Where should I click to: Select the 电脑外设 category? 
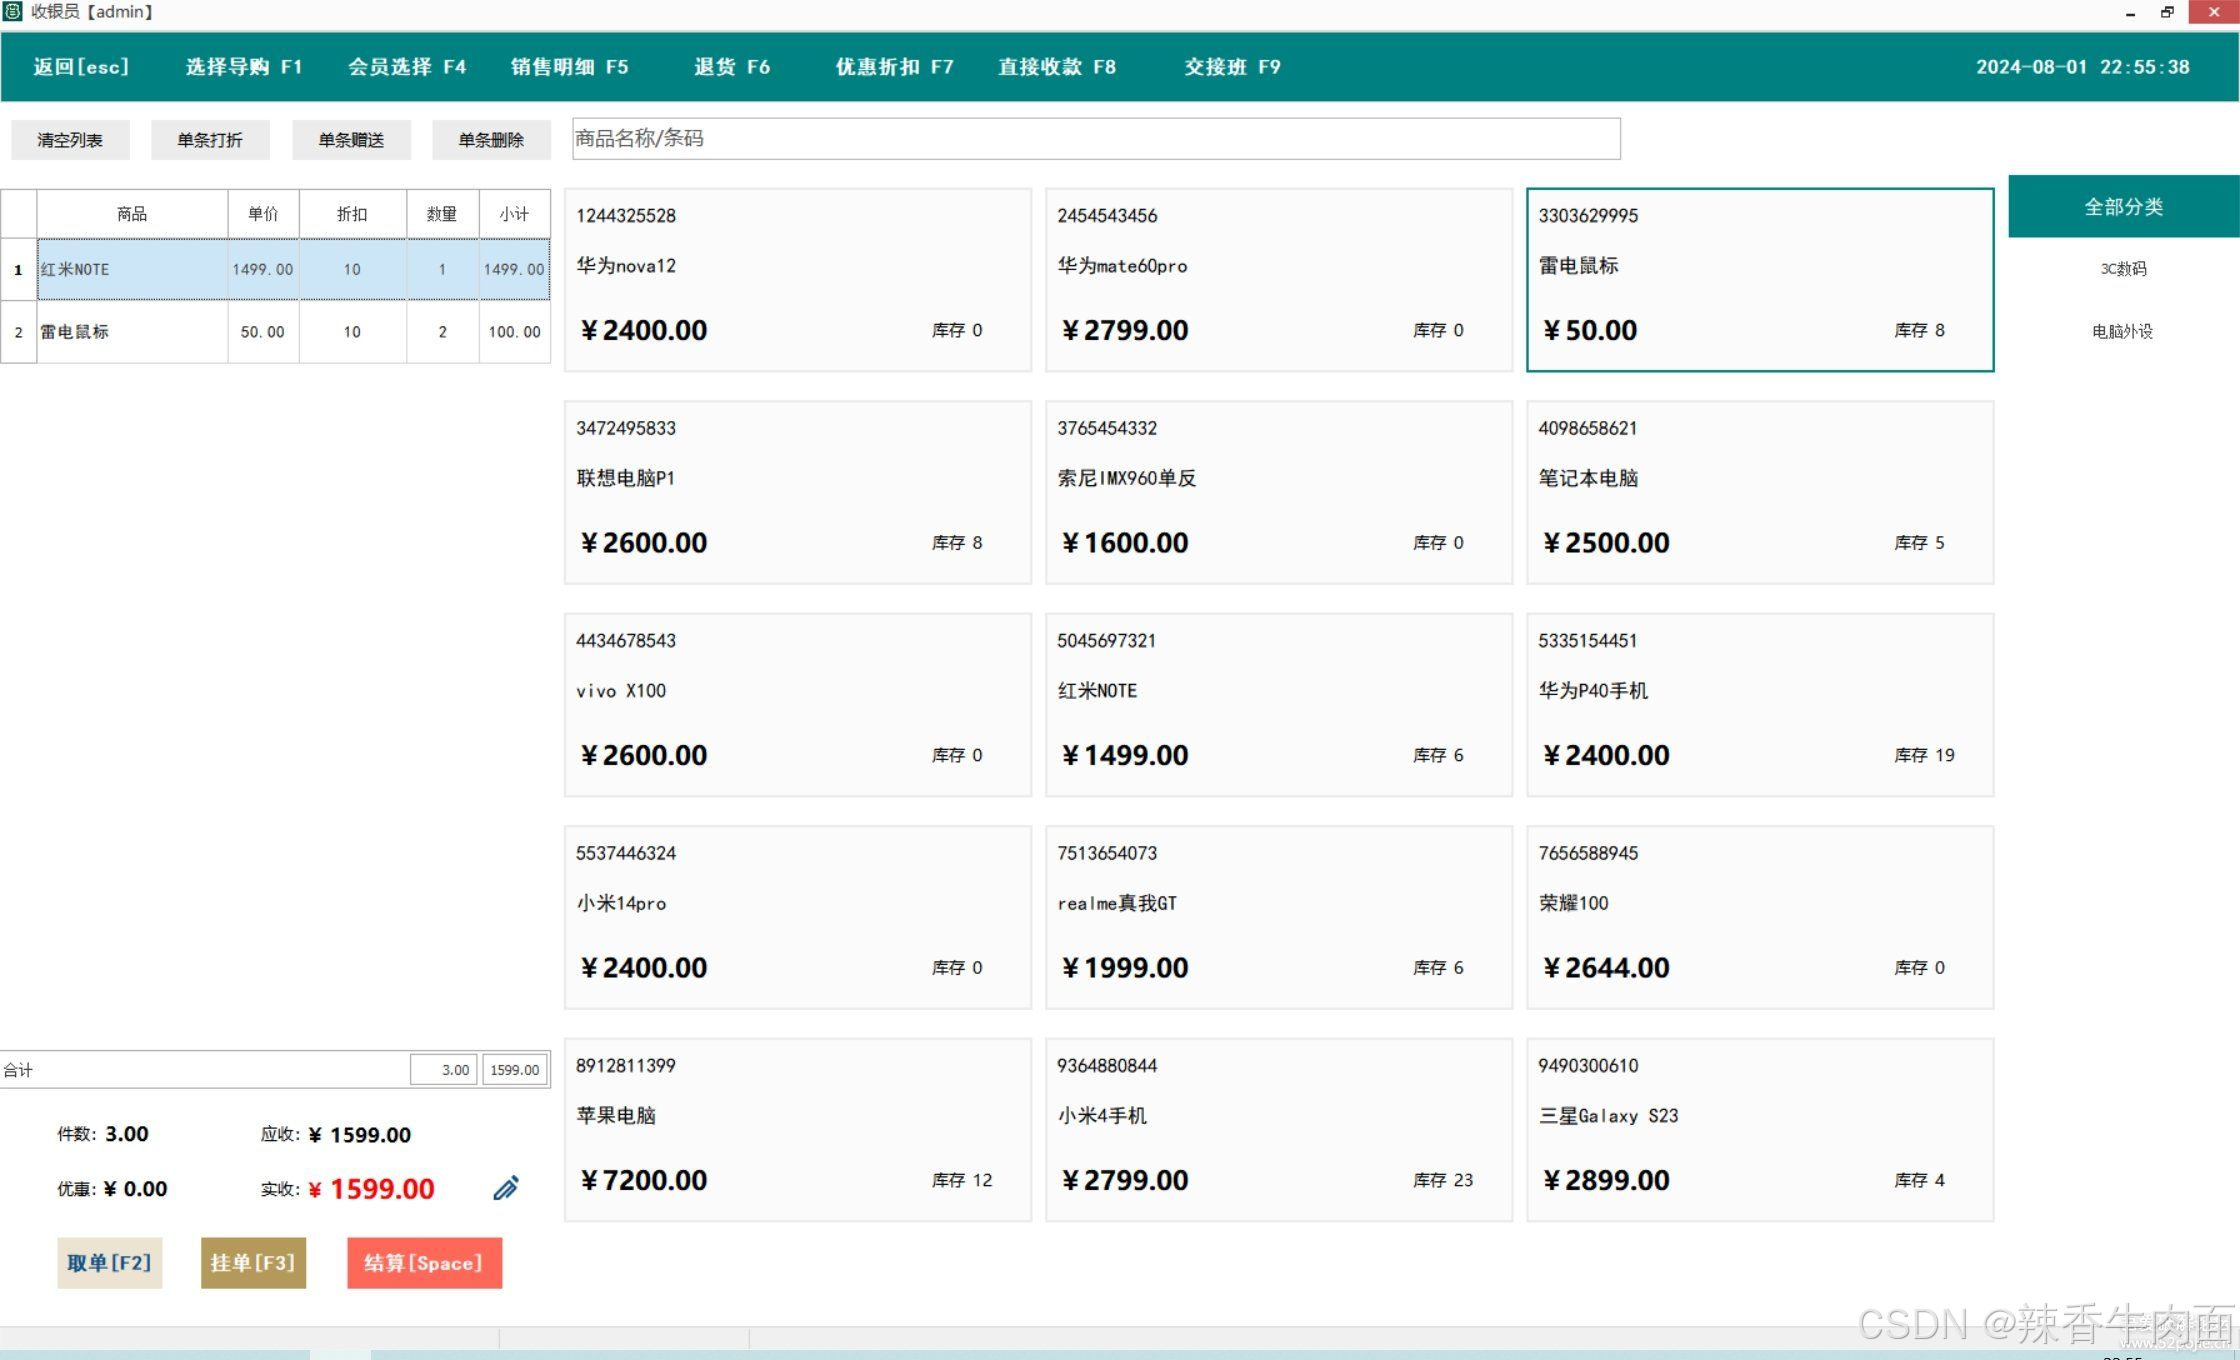2122,332
